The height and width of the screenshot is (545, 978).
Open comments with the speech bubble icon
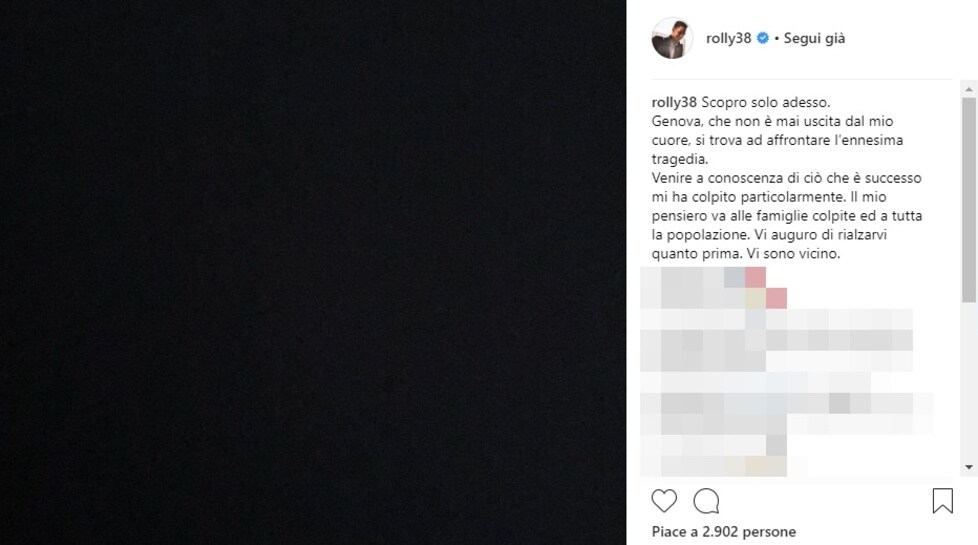706,501
